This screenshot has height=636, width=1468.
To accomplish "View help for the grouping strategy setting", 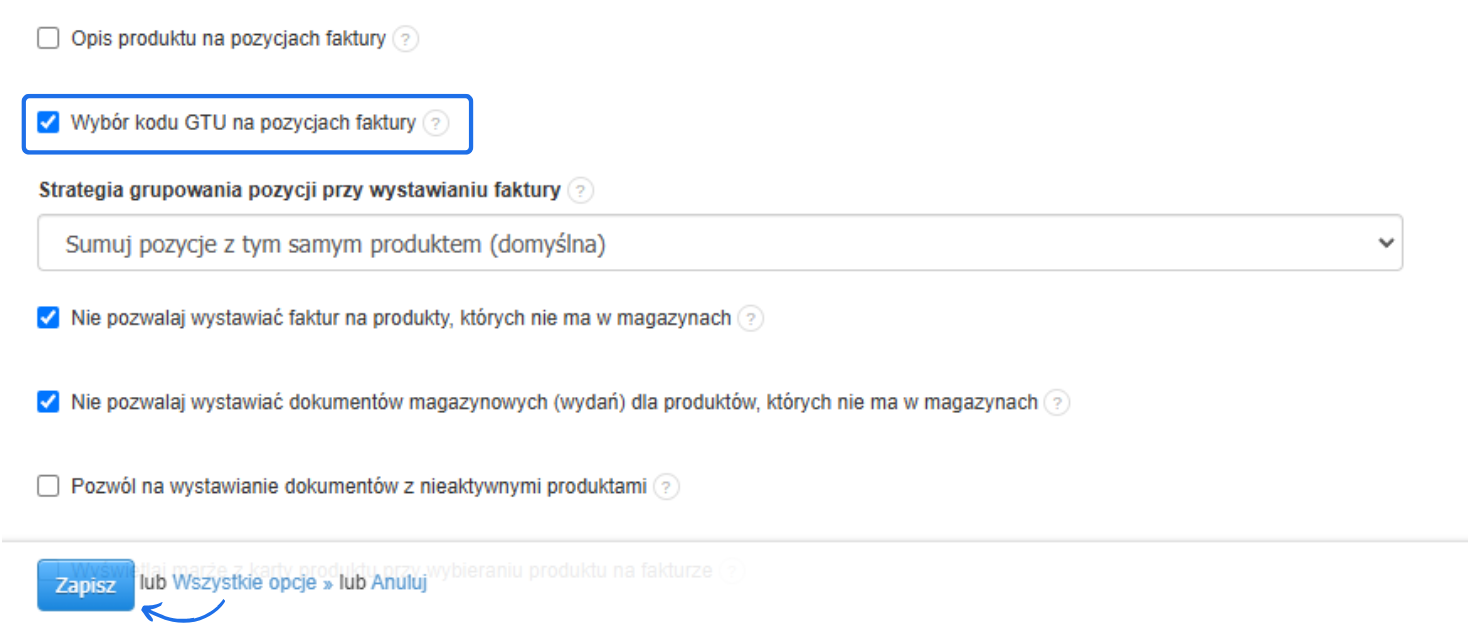I will pos(581,190).
